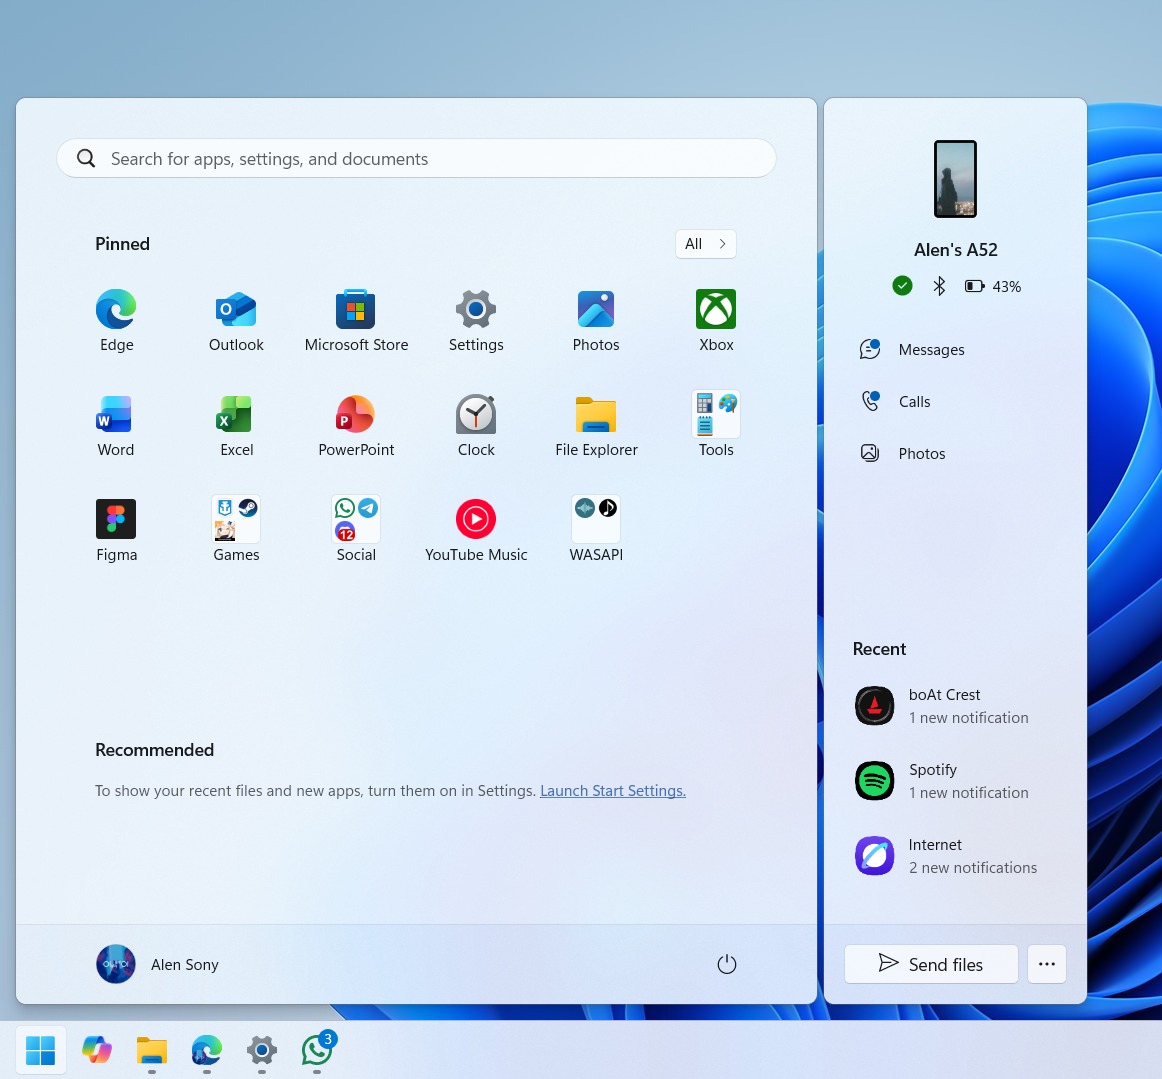This screenshot has height=1079, width=1162.
Task: Click the Recommended section heading
Action: tap(154, 750)
